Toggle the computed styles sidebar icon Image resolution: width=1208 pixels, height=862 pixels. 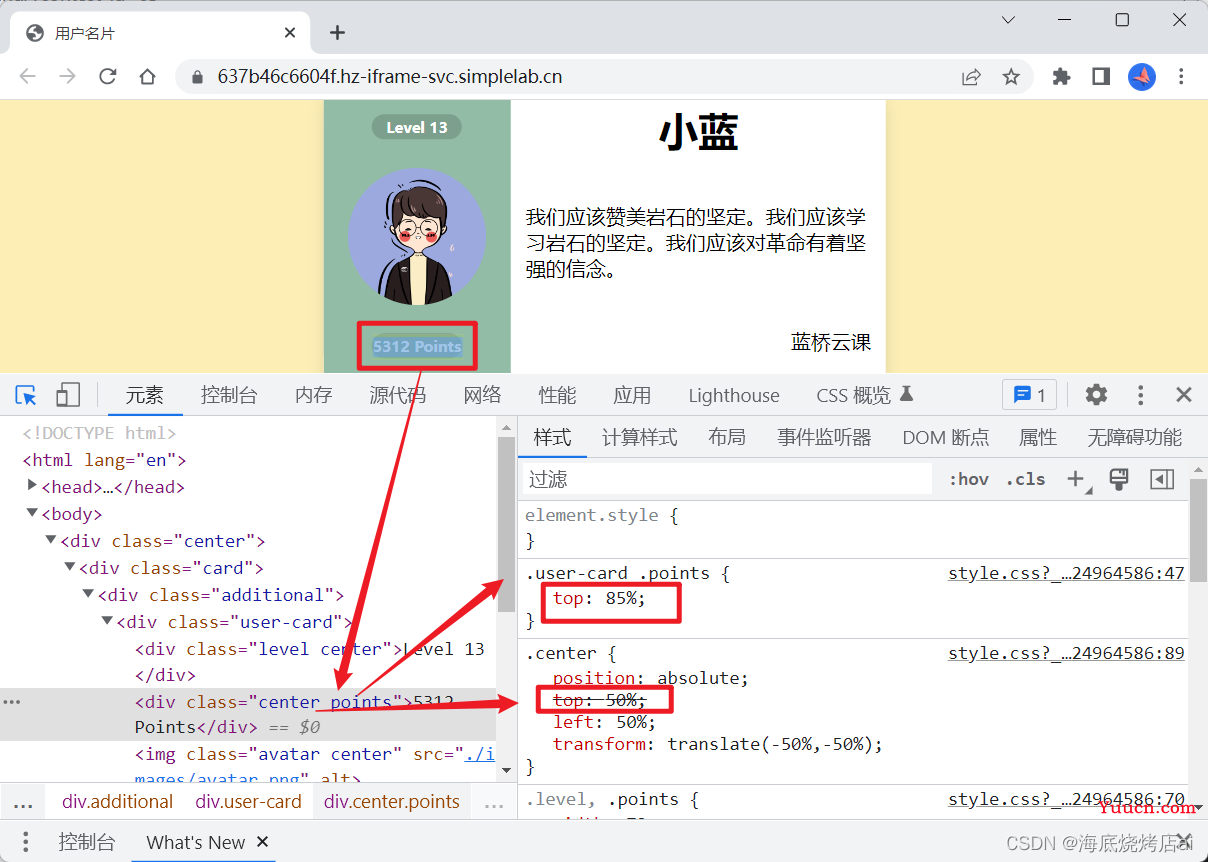click(x=1161, y=479)
